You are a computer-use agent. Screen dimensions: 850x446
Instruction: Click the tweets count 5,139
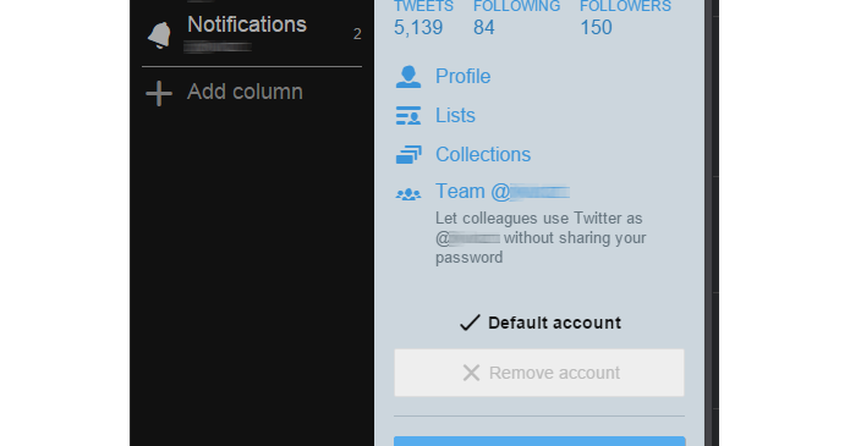pos(418,28)
